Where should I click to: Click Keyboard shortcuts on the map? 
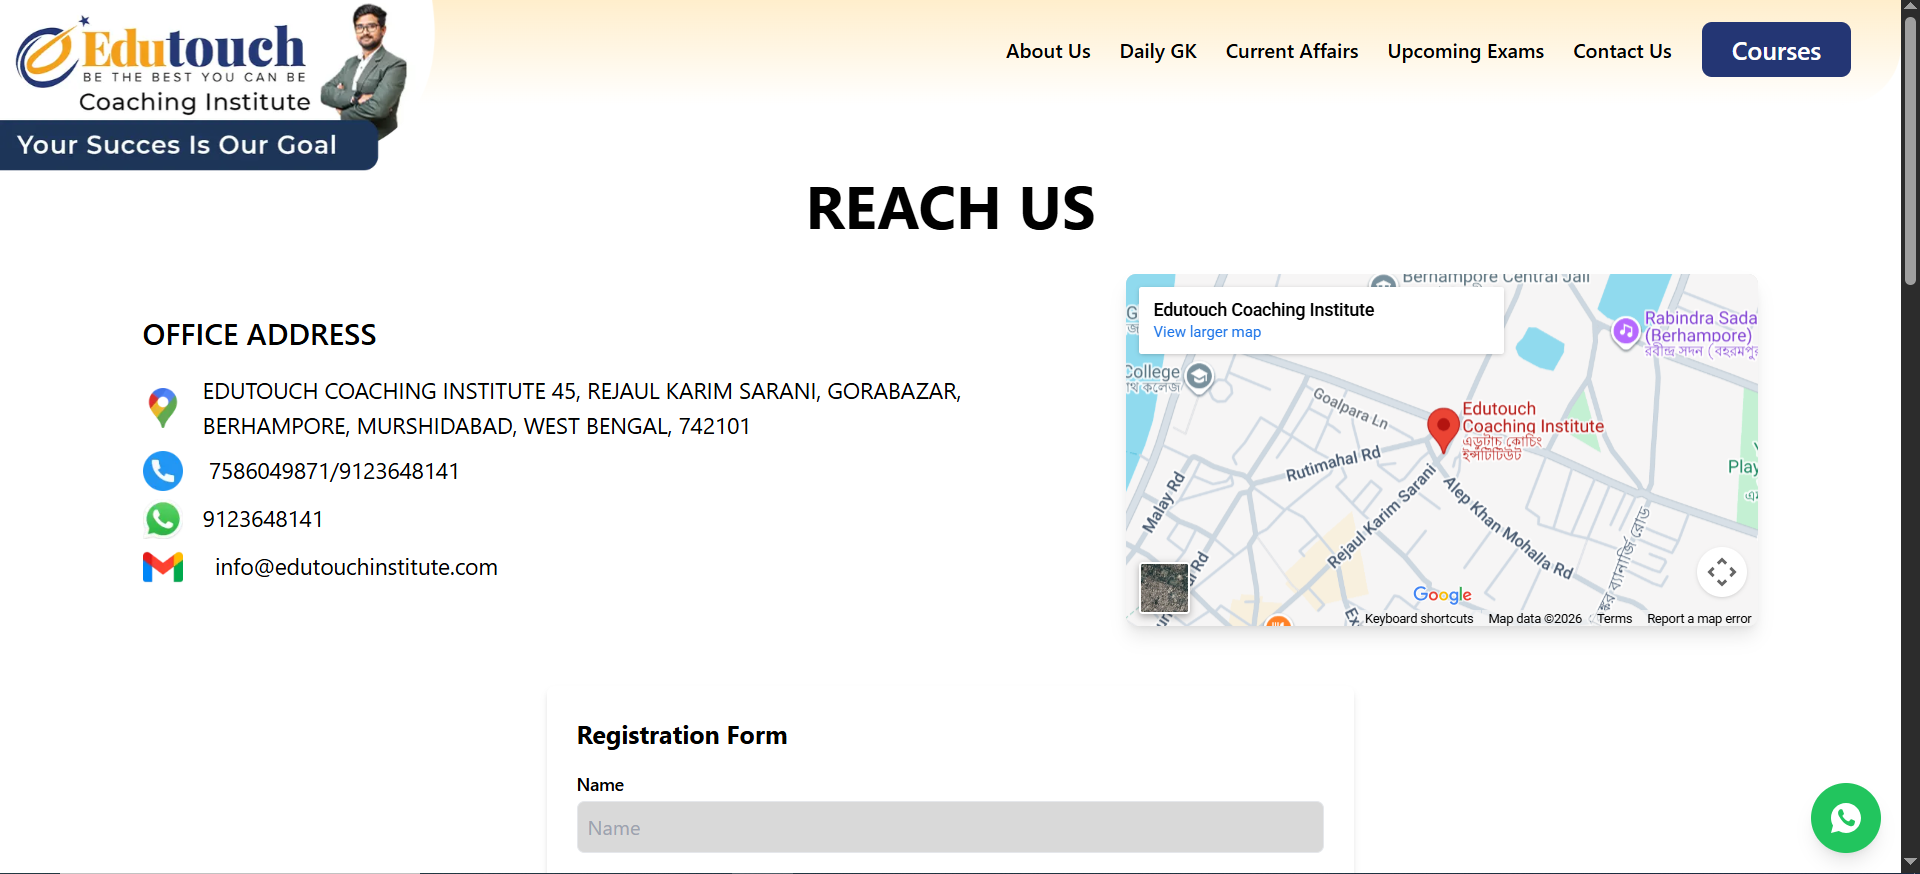1419,619
